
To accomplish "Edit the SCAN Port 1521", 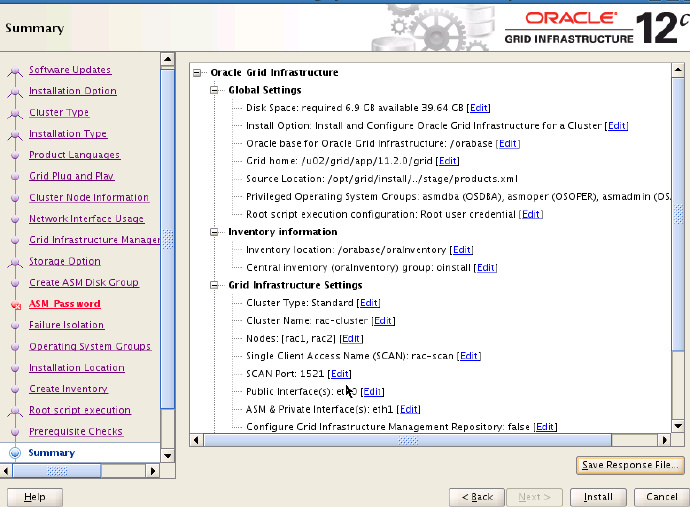I will click(339, 374).
